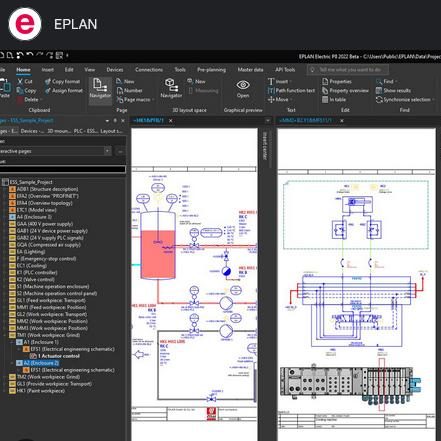Expand the GAA 400 V power supply node
The height and width of the screenshot is (441, 441).
tap(5, 224)
